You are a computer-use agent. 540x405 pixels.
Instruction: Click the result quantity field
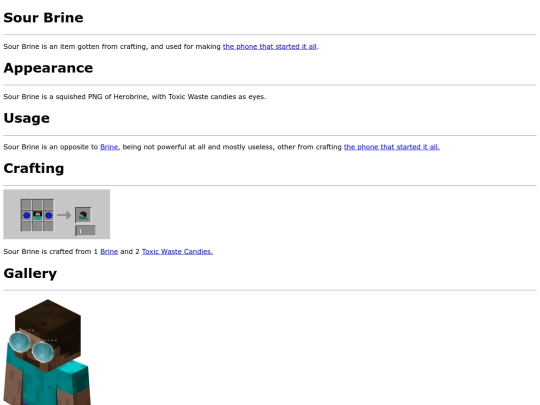pos(85,231)
